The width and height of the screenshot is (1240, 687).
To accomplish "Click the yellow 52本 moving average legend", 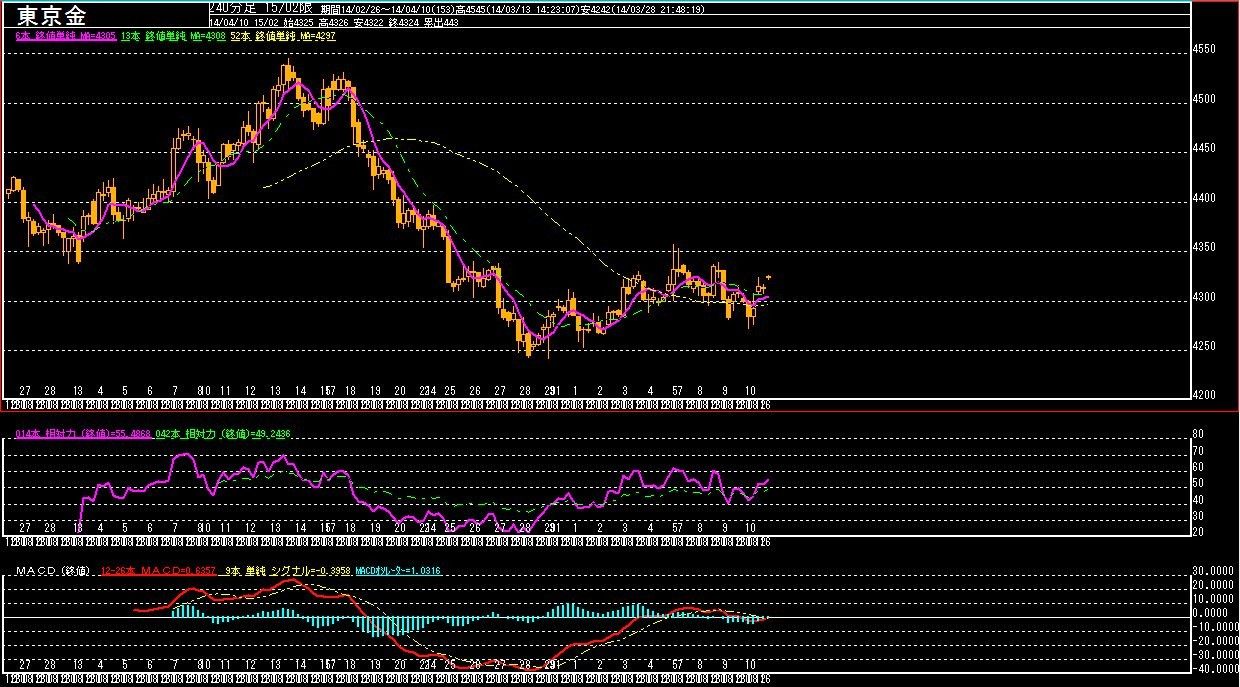I will pyautogui.click(x=283, y=36).
